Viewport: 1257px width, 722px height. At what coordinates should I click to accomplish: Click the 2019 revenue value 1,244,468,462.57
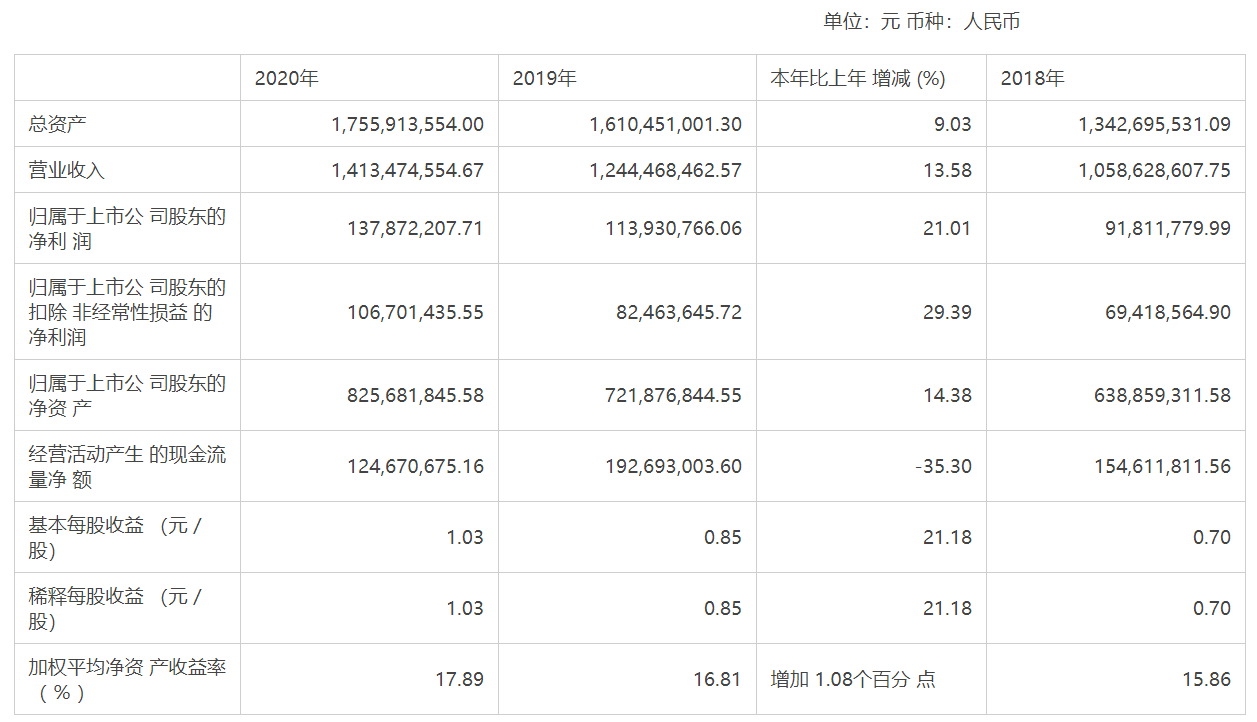coord(665,170)
